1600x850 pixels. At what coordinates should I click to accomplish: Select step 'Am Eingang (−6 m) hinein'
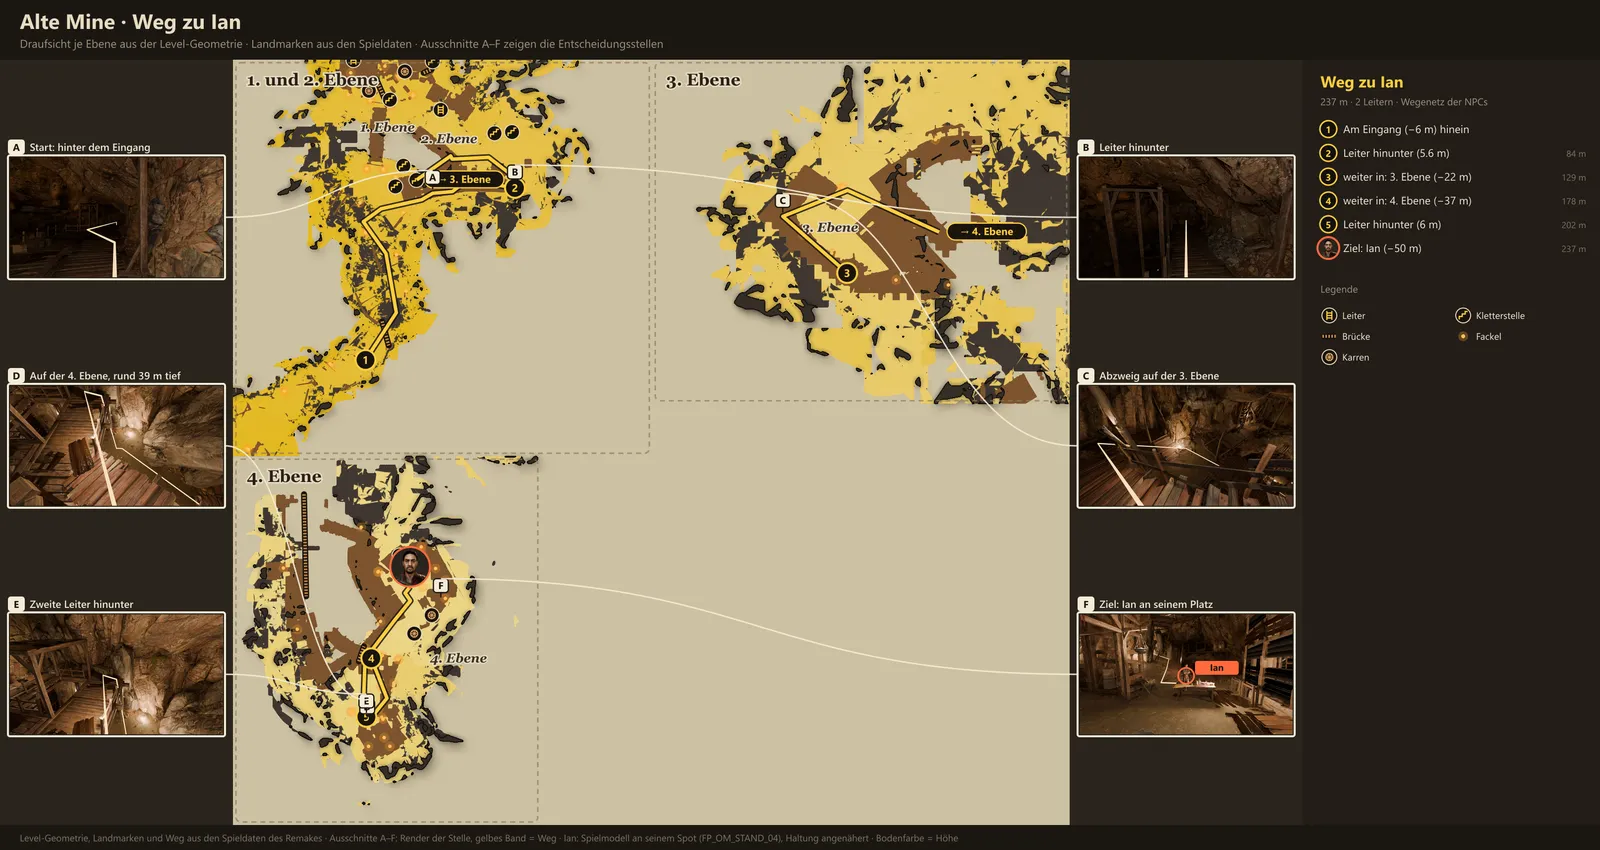point(1452,129)
